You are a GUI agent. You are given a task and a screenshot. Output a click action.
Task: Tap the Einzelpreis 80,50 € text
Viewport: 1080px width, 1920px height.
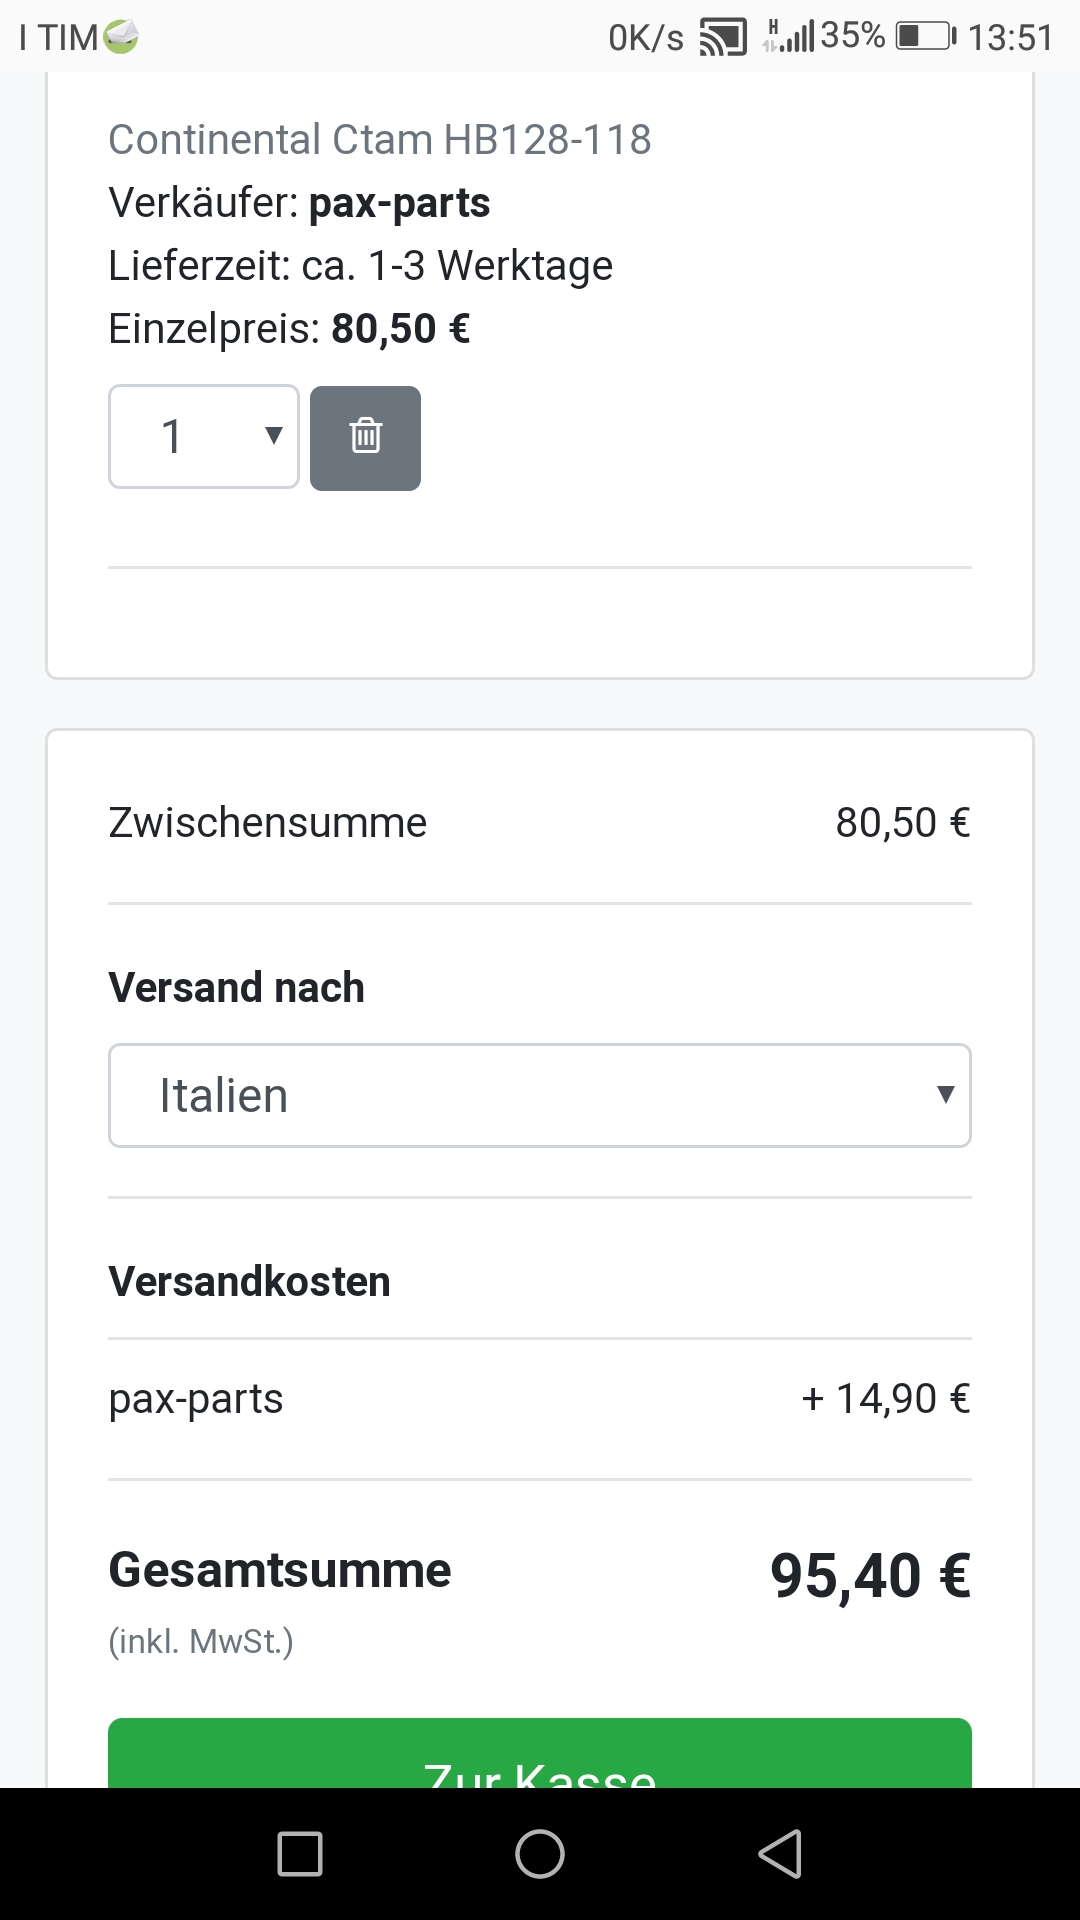[x=289, y=328]
